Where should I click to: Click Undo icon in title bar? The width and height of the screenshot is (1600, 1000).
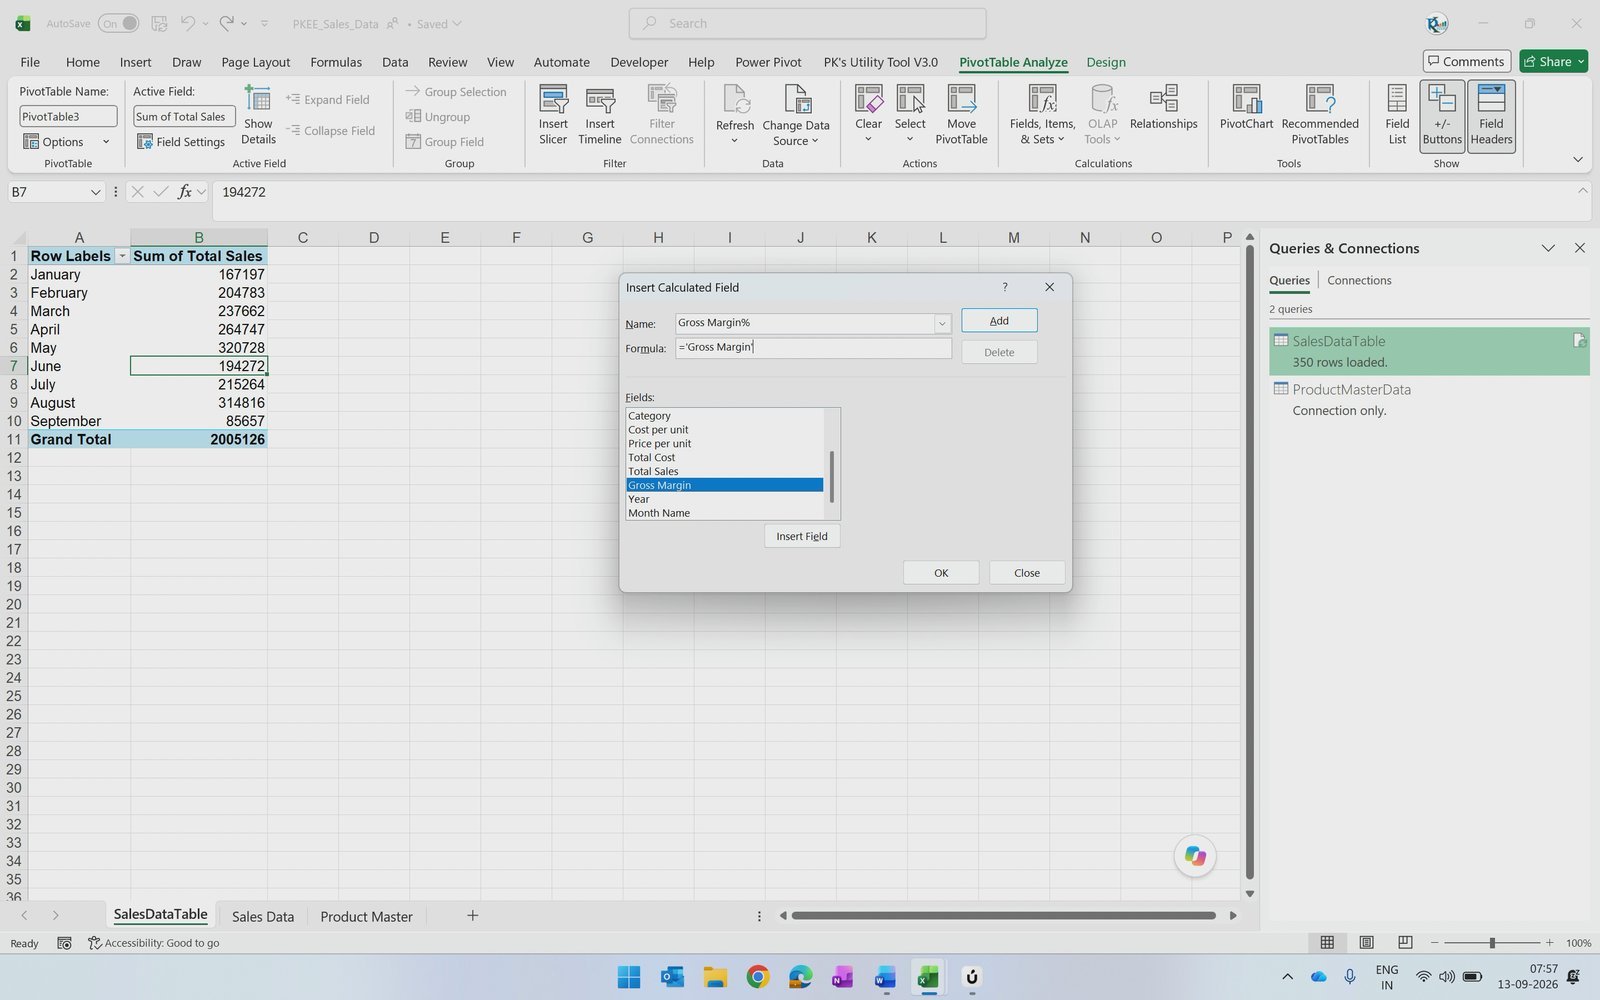coord(188,23)
